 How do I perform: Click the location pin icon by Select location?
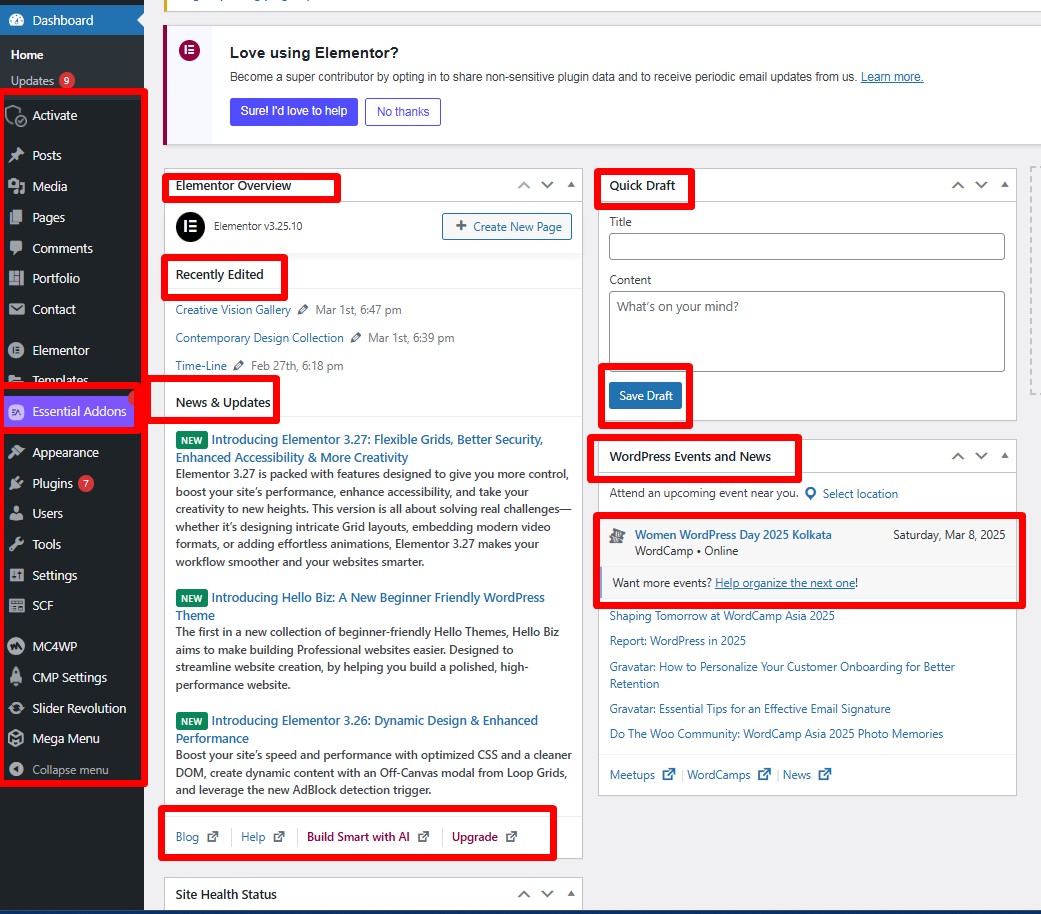click(x=811, y=494)
